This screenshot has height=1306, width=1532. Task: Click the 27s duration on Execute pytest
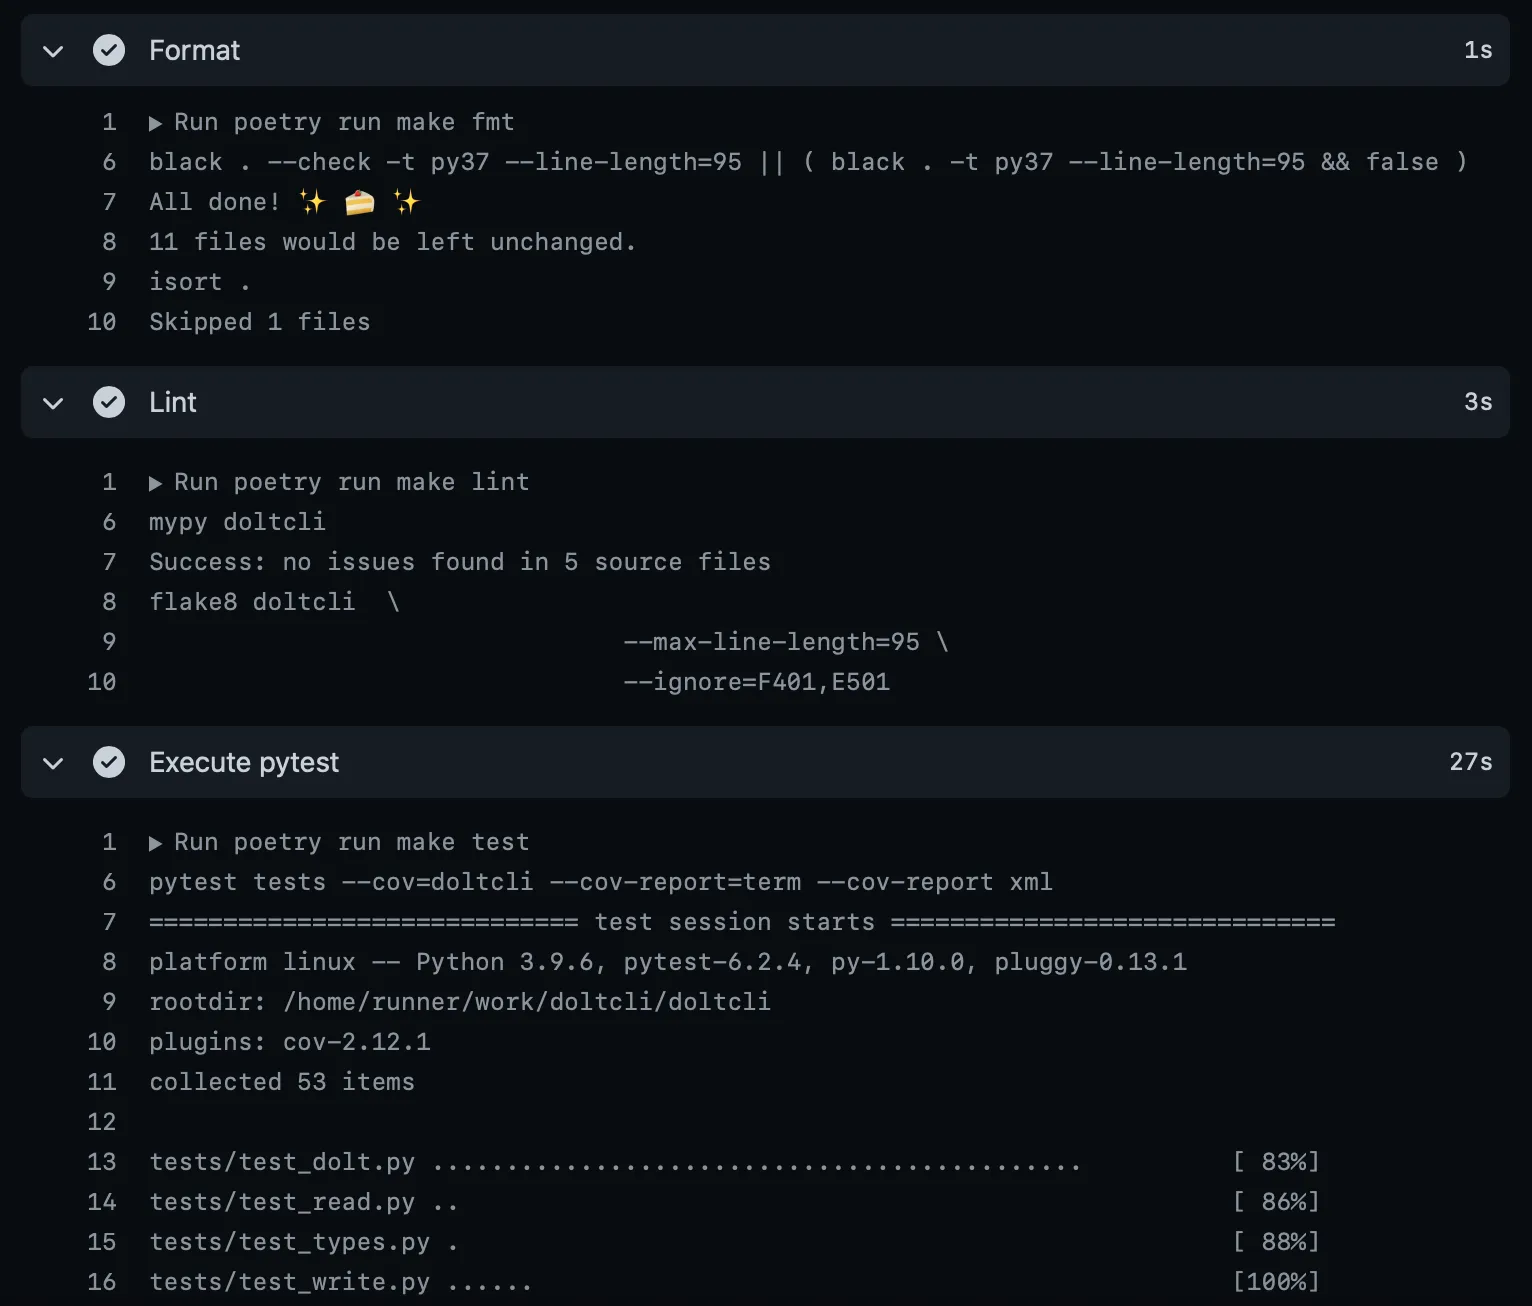pyautogui.click(x=1470, y=762)
